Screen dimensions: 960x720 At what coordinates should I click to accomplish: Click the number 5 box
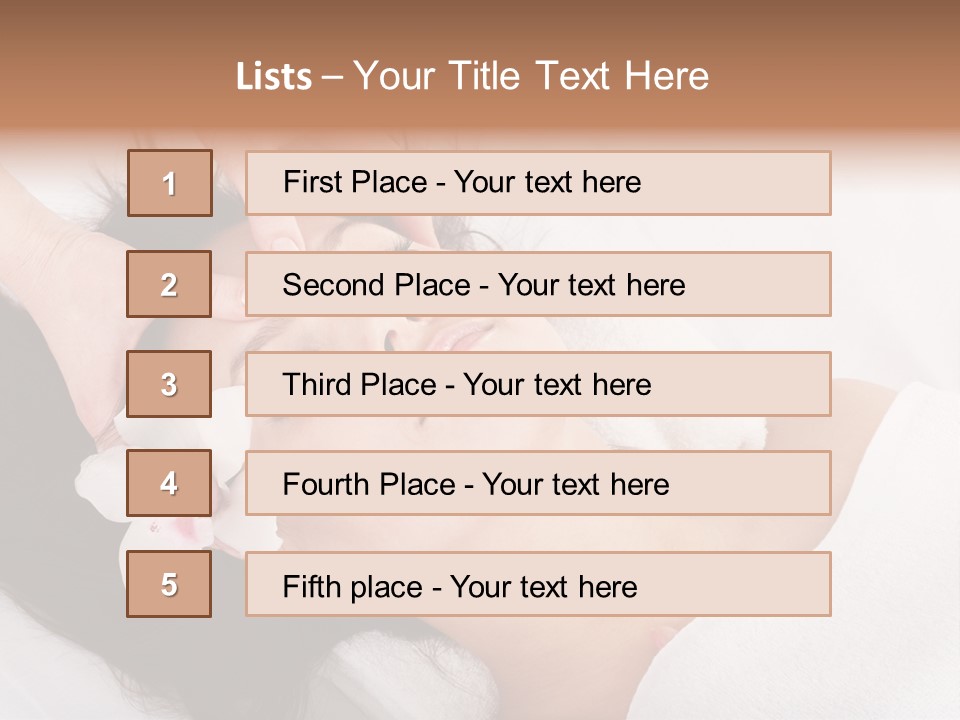(169, 584)
